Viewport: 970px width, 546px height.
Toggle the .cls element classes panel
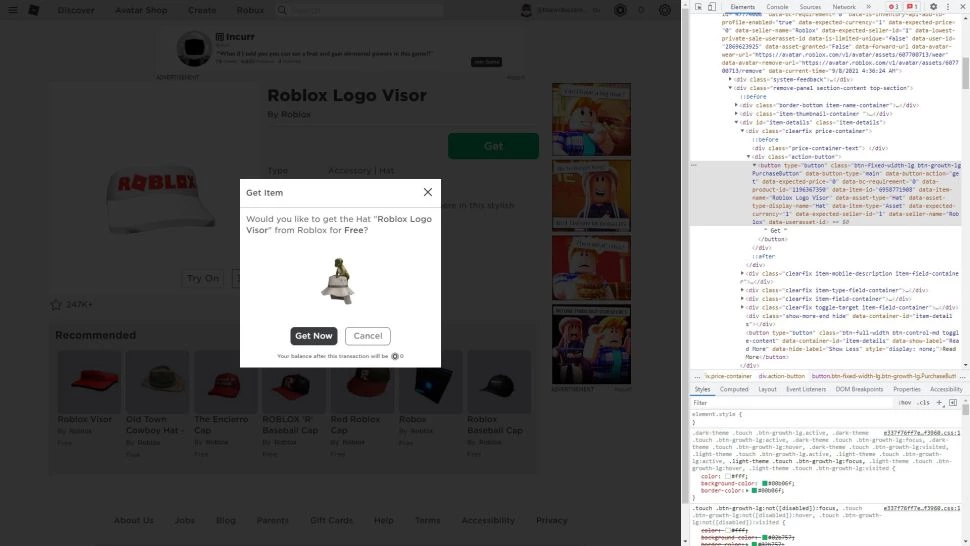(923, 402)
